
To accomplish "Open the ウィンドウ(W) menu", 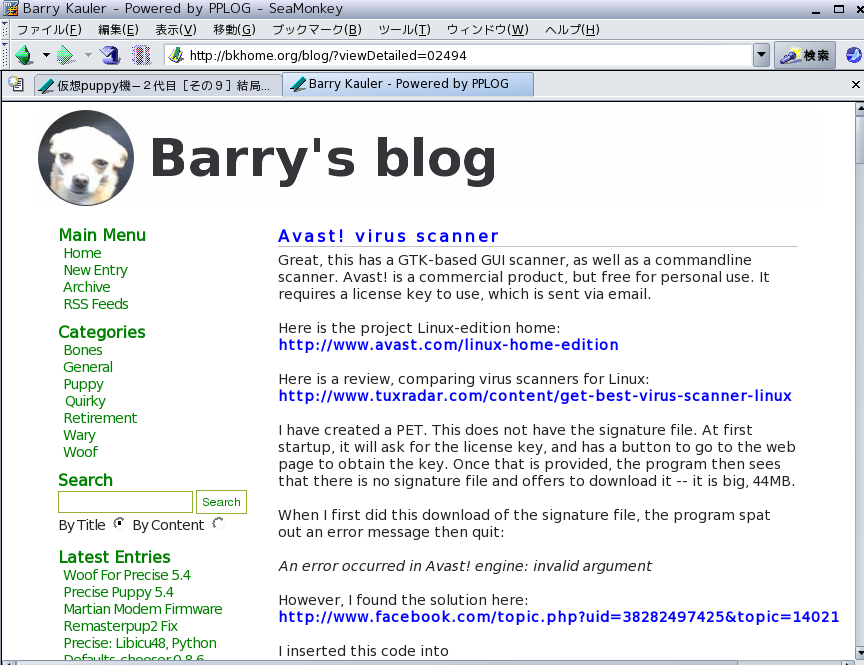I will (x=487, y=30).
